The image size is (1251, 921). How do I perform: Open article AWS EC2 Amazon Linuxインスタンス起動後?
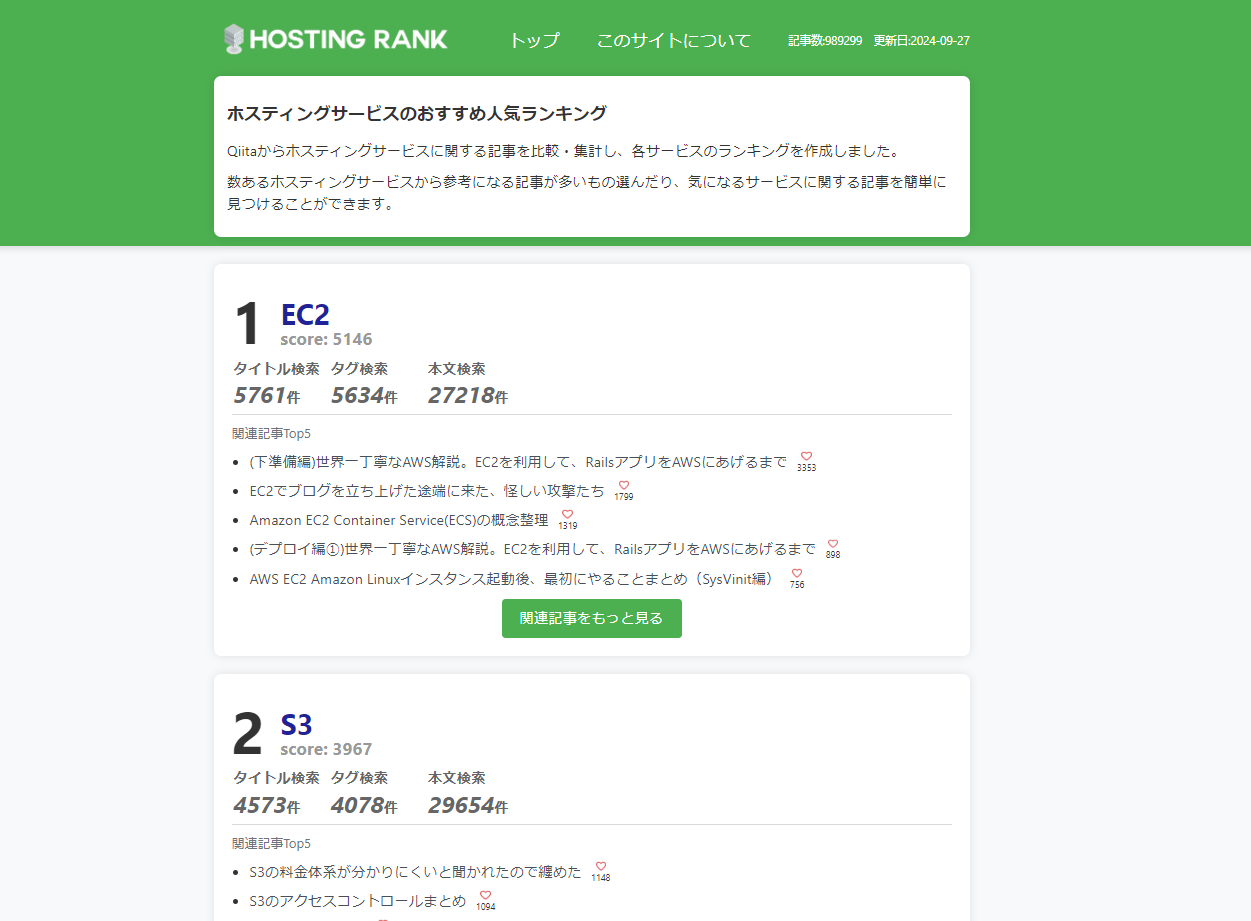tap(512, 579)
